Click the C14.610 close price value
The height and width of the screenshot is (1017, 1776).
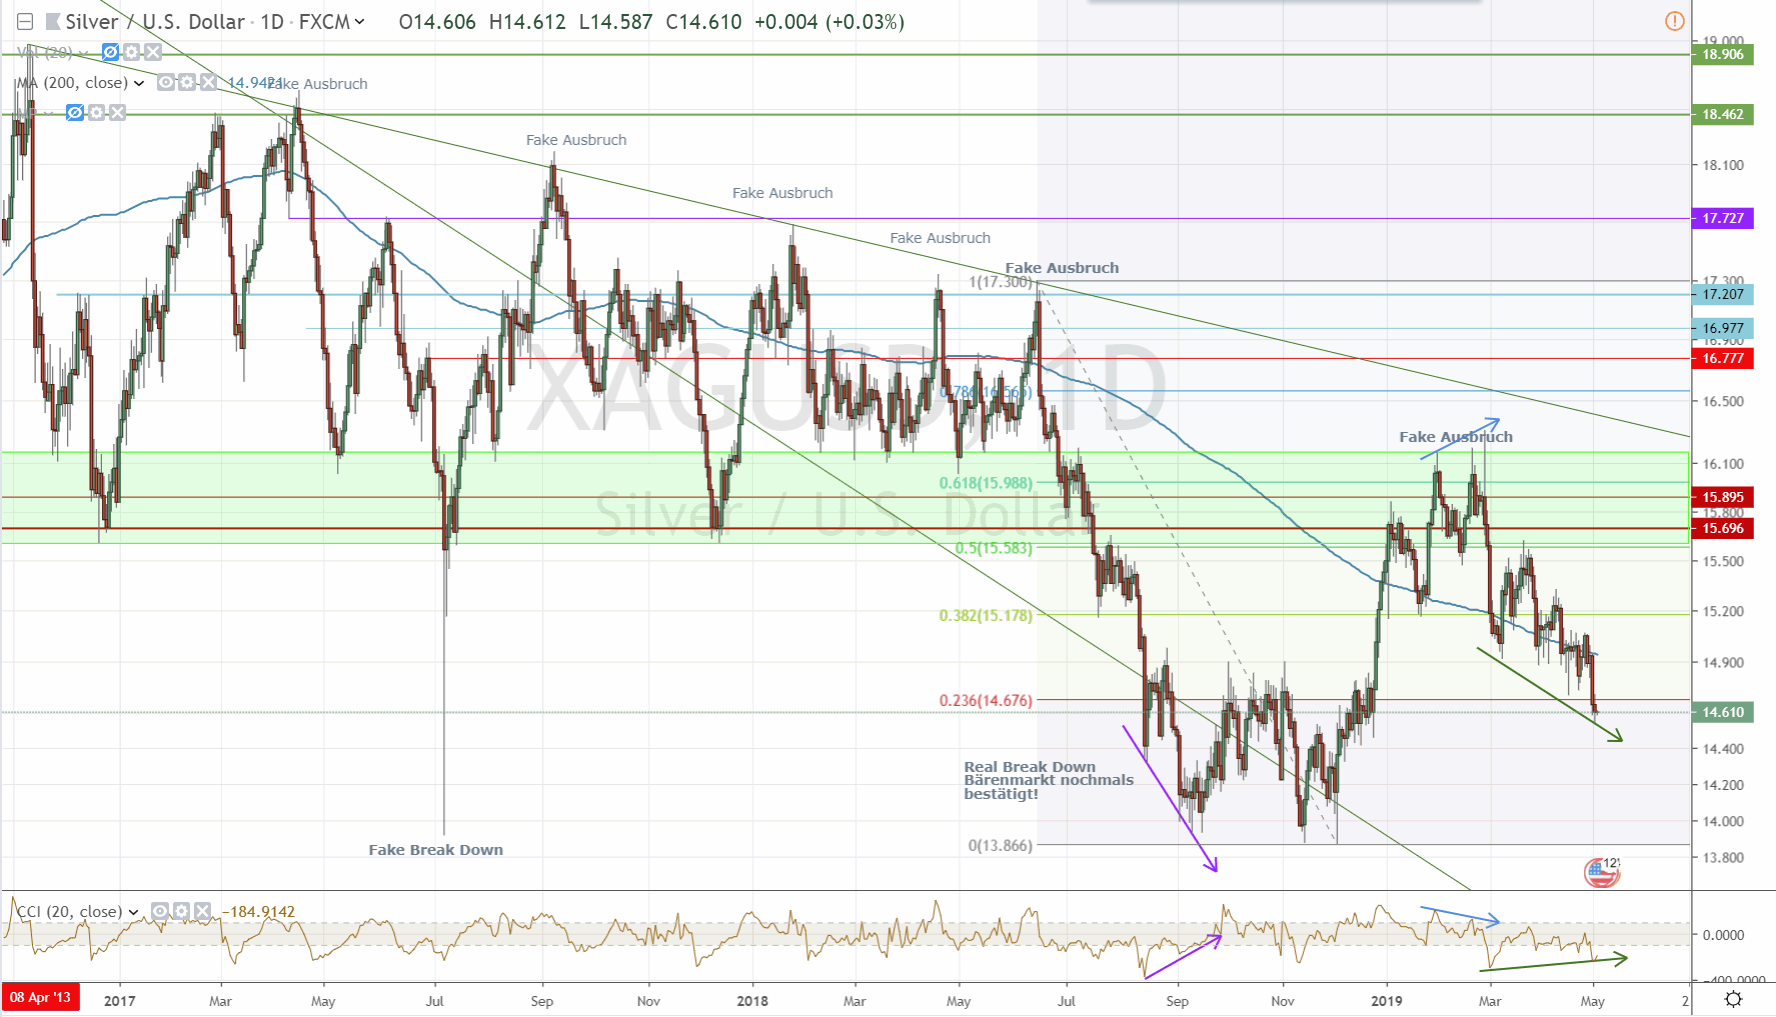point(704,22)
